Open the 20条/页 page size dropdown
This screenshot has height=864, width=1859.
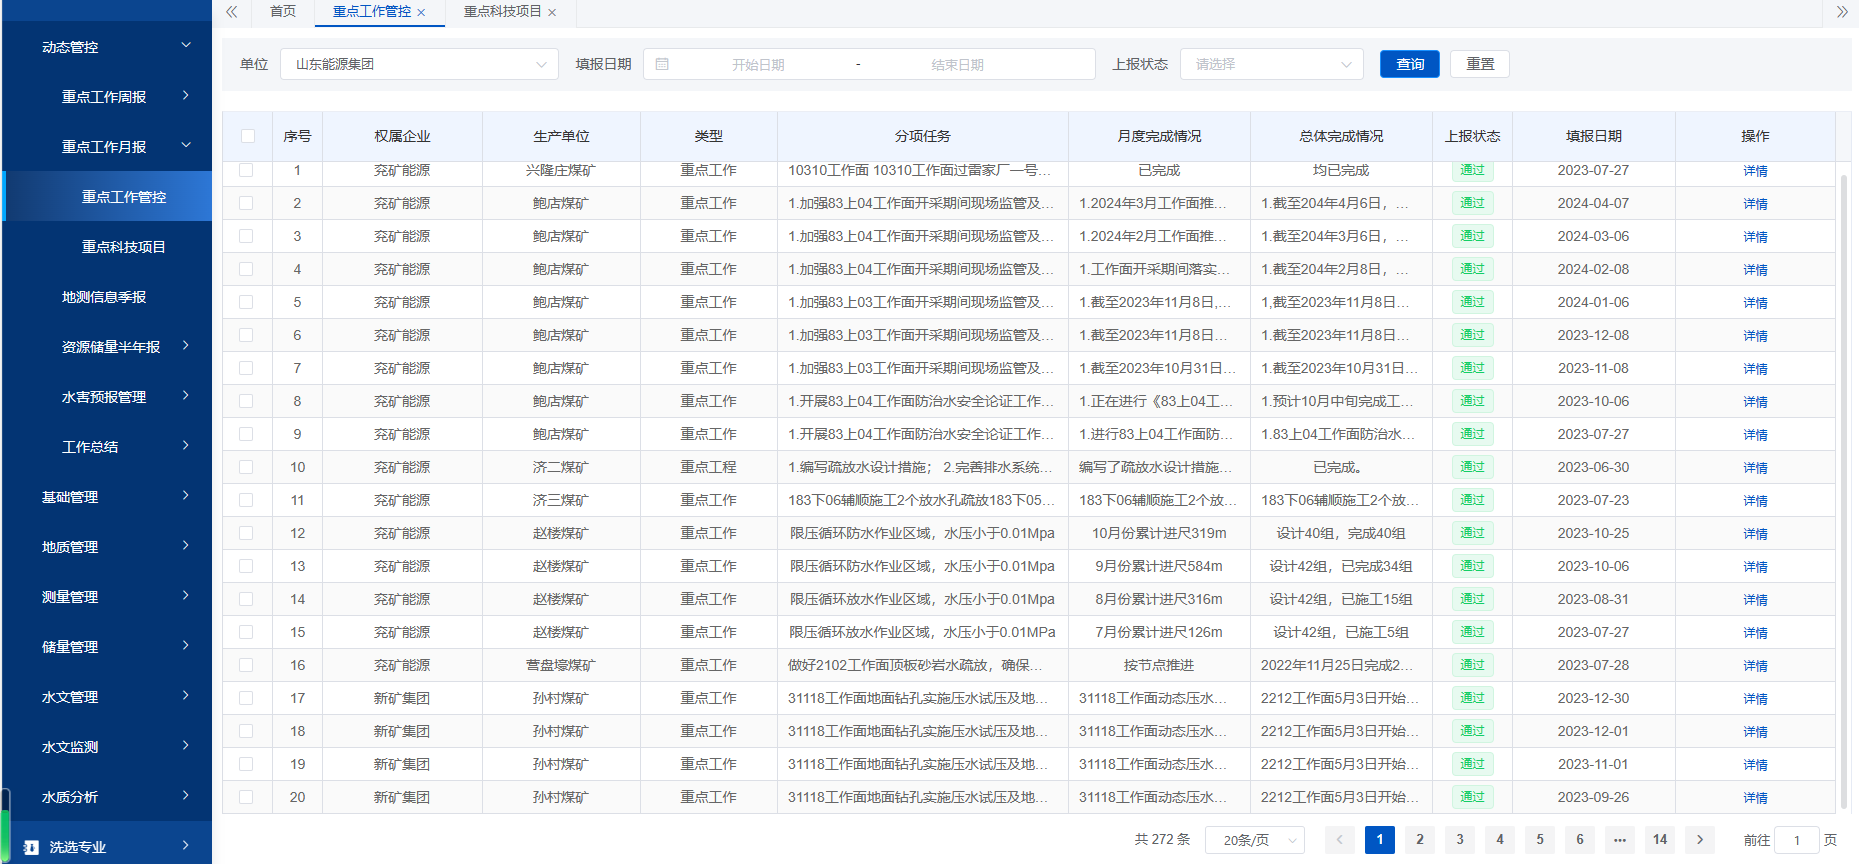coord(1255,840)
